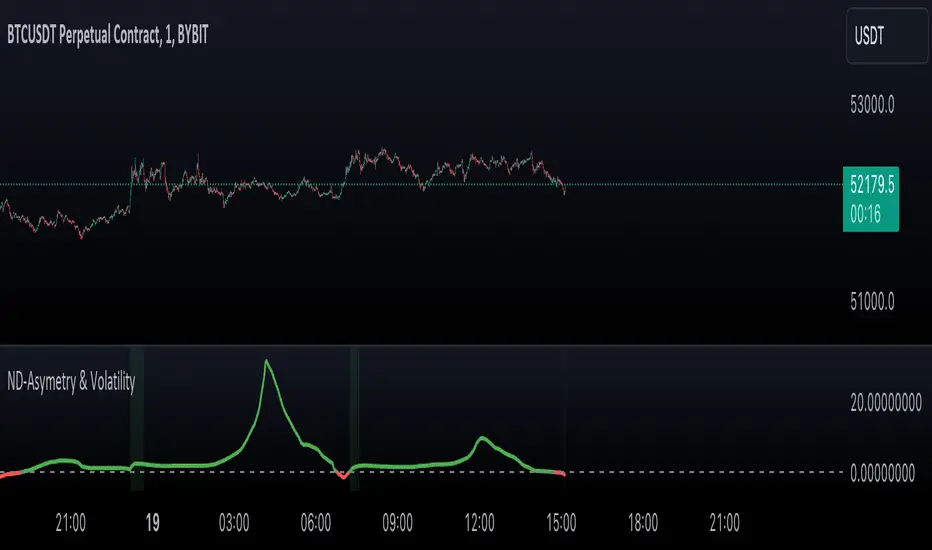
Task: Click the red indicator dip near 07:00
Action: [x=343, y=475]
